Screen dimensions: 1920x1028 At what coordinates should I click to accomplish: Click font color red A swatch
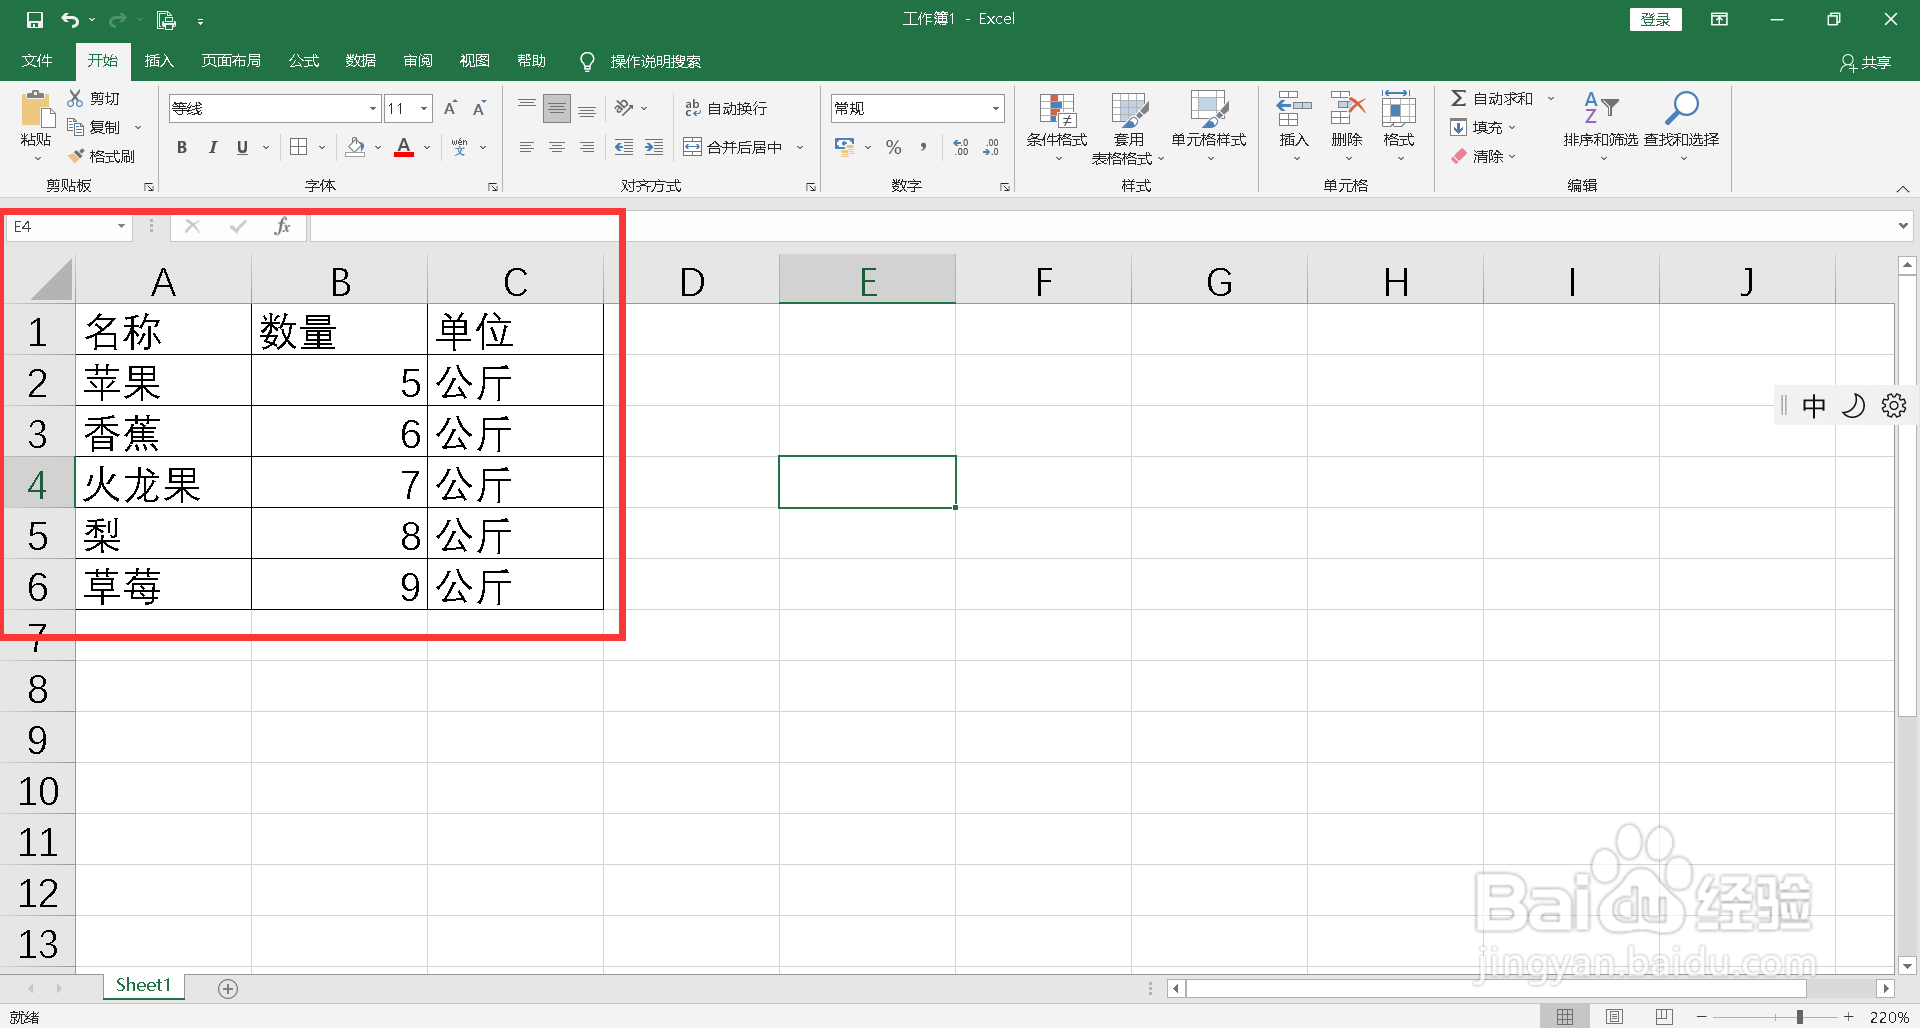pyautogui.click(x=404, y=147)
